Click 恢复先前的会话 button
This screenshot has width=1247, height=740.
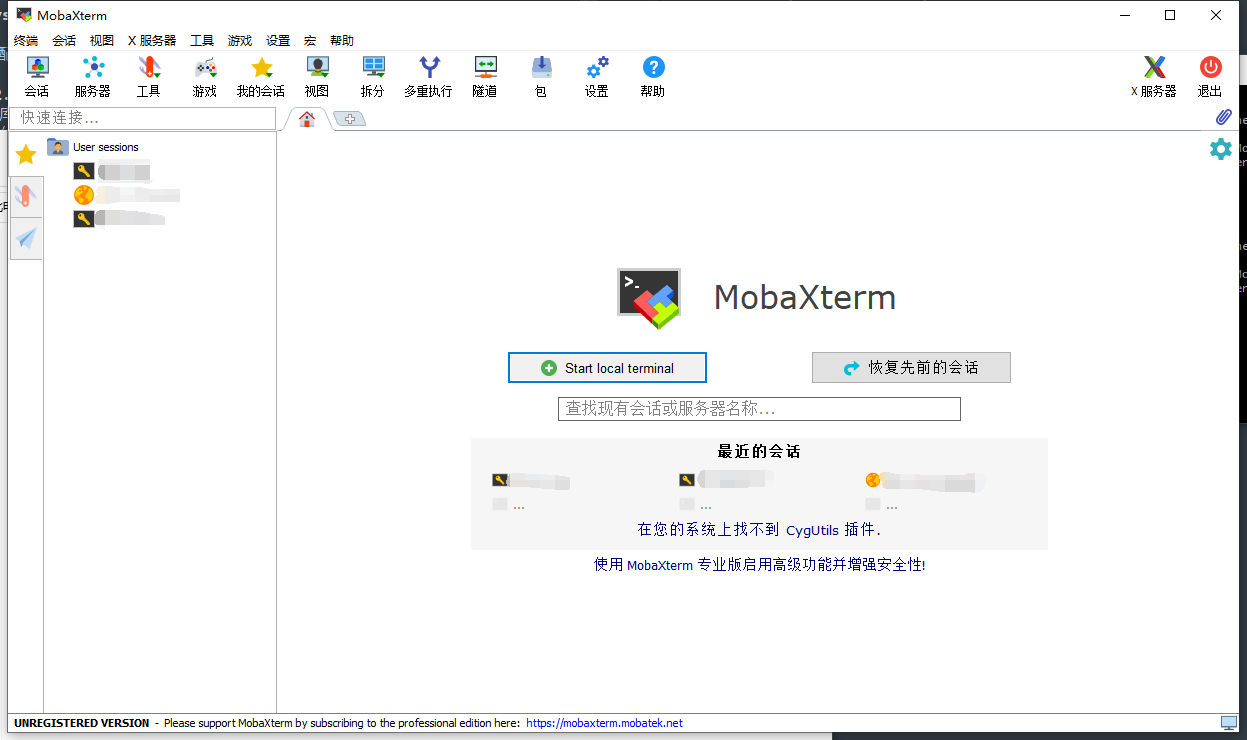tap(911, 367)
